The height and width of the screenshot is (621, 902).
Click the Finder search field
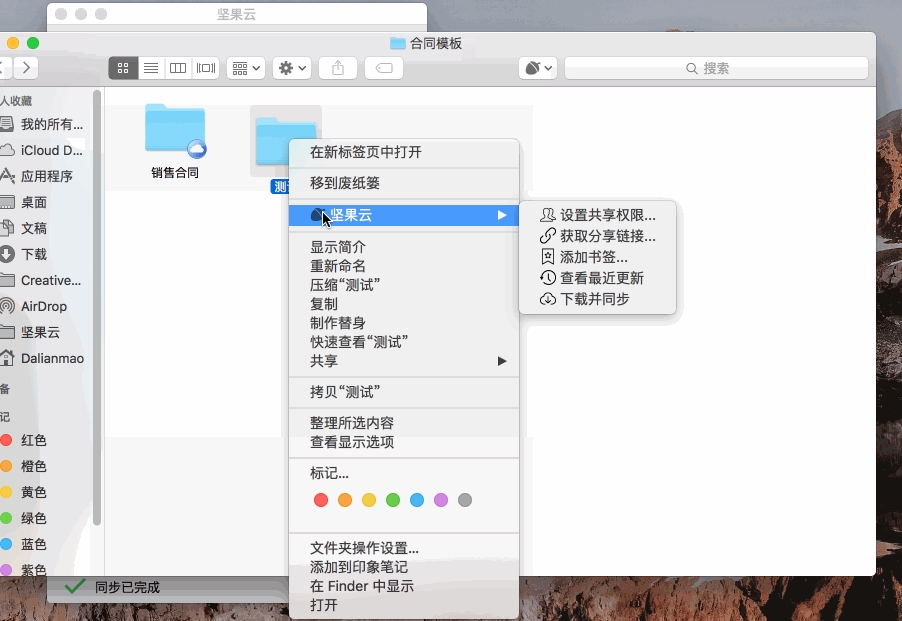tap(716, 68)
